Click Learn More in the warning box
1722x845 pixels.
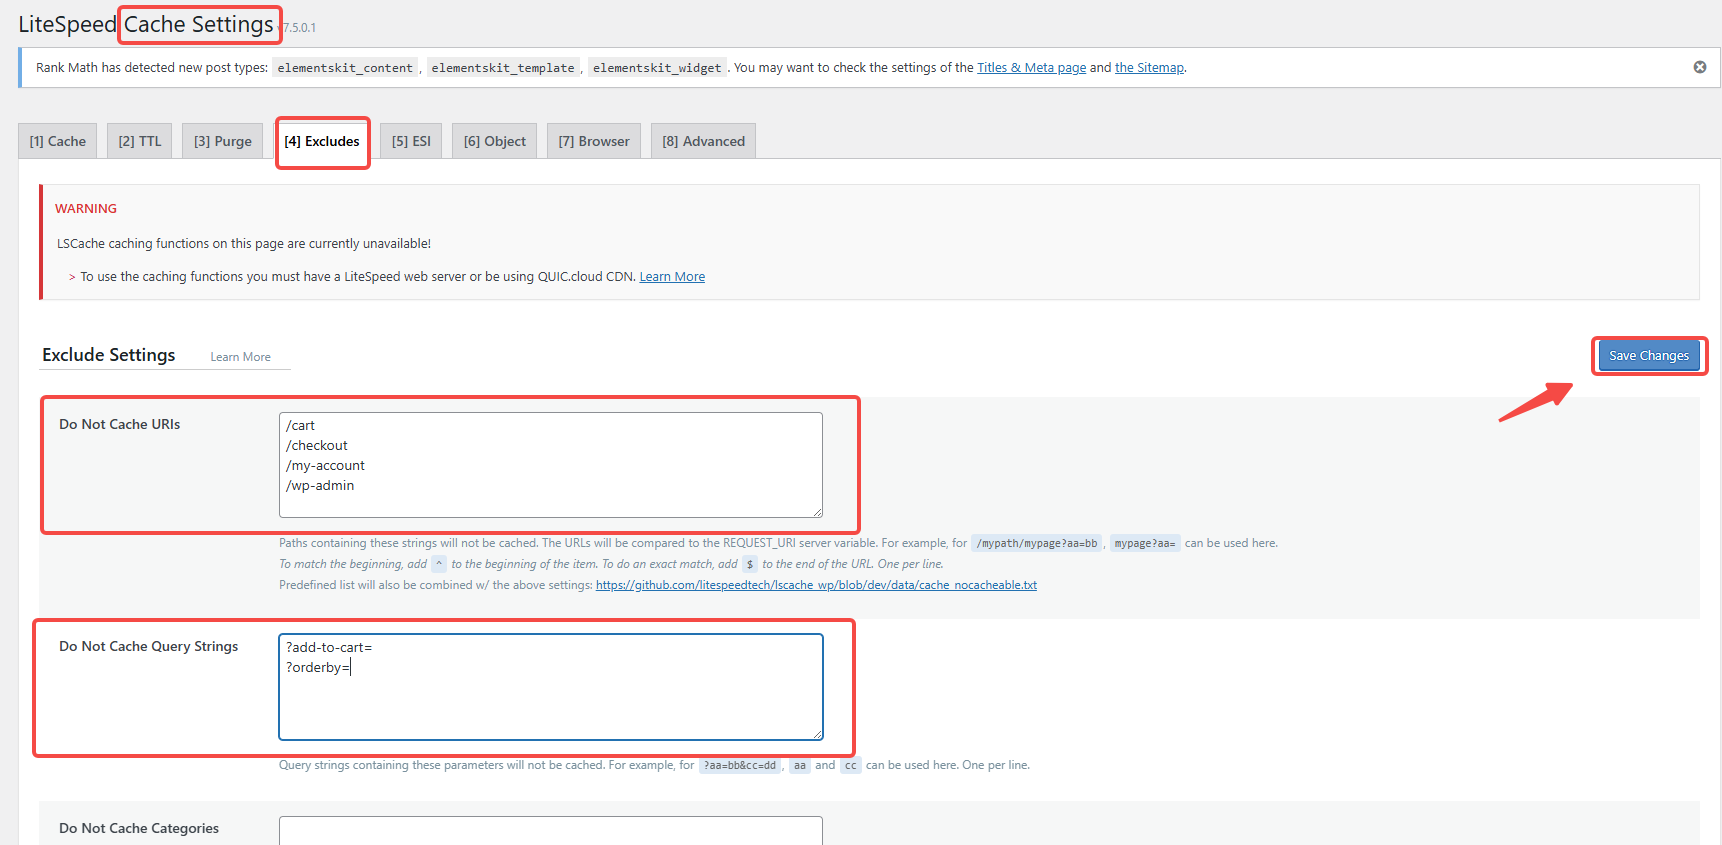(672, 277)
